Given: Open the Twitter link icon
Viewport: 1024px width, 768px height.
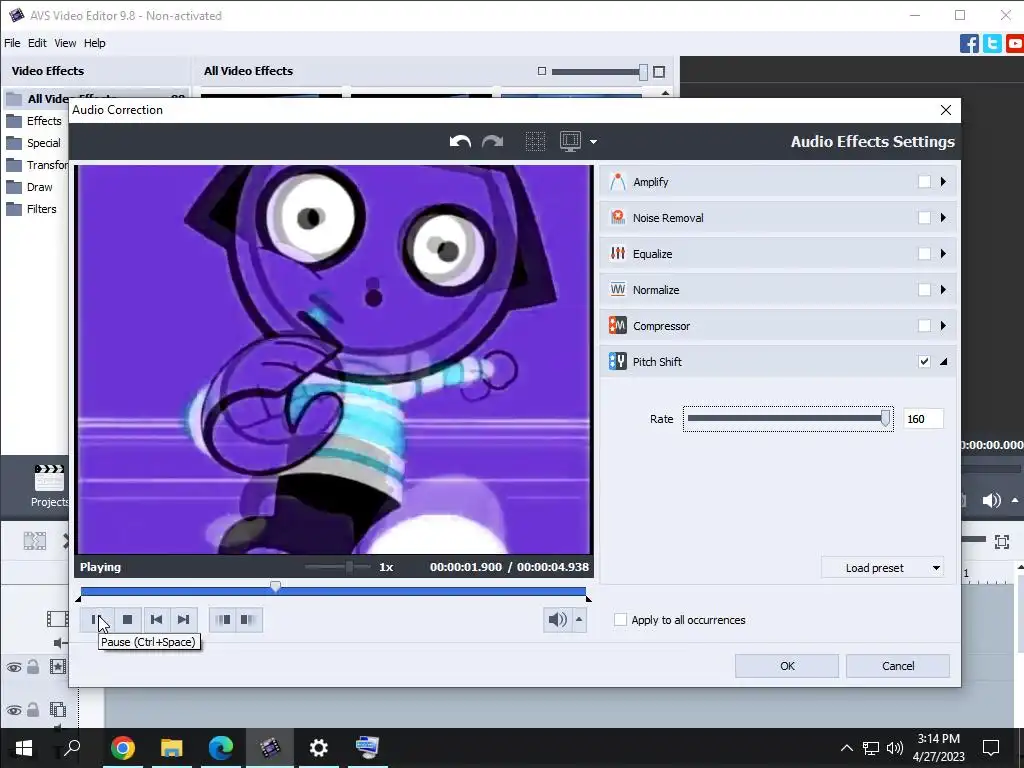Looking at the screenshot, I should click(x=992, y=44).
